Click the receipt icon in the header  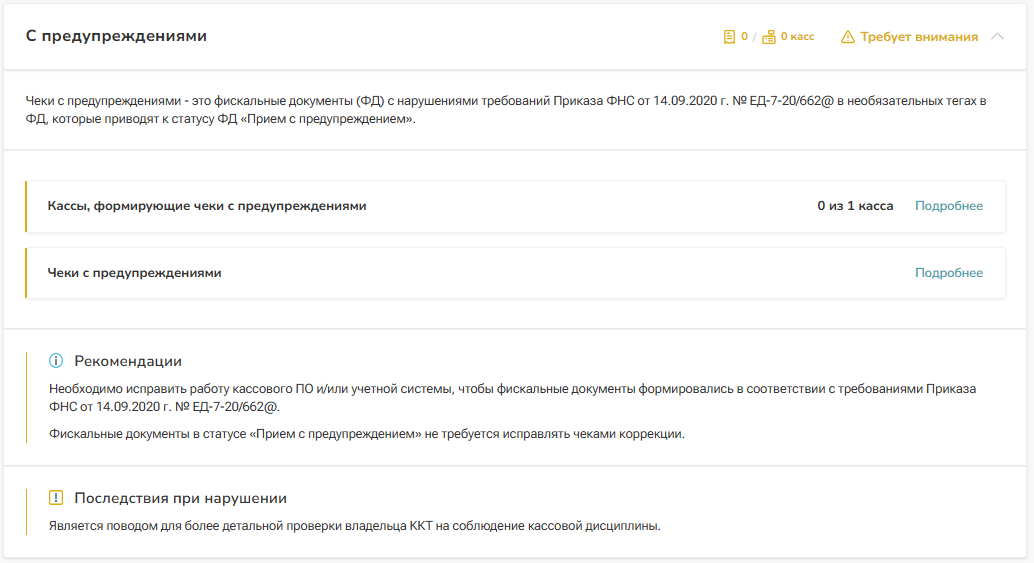click(729, 37)
